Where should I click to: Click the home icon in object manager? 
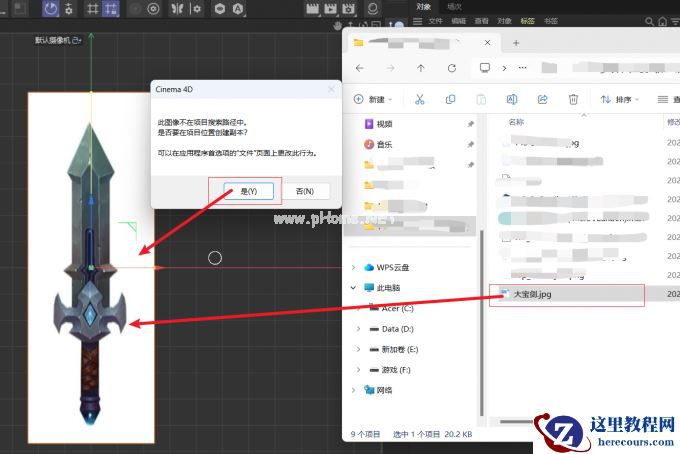pos(662,21)
